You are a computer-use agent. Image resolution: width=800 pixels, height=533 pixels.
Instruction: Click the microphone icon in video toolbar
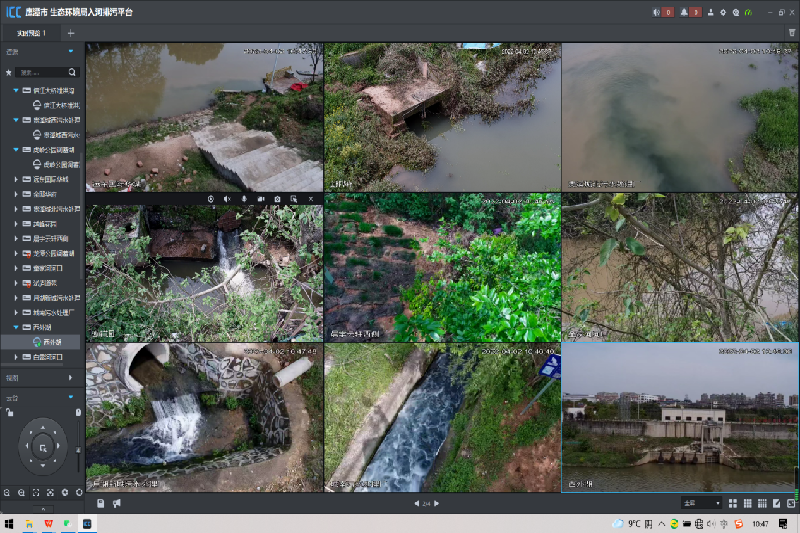[x=243, y=200]
